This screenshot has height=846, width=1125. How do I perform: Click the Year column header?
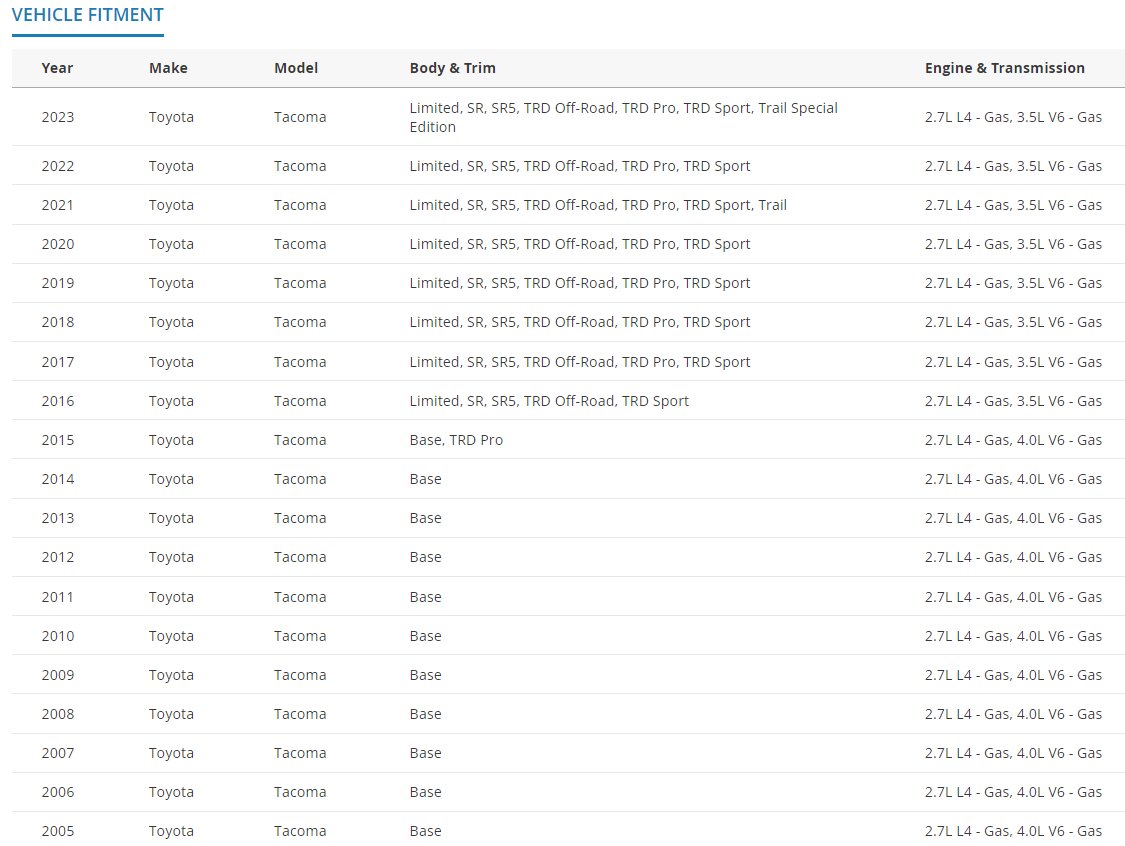pyautogui.click(x=57, y=68)
